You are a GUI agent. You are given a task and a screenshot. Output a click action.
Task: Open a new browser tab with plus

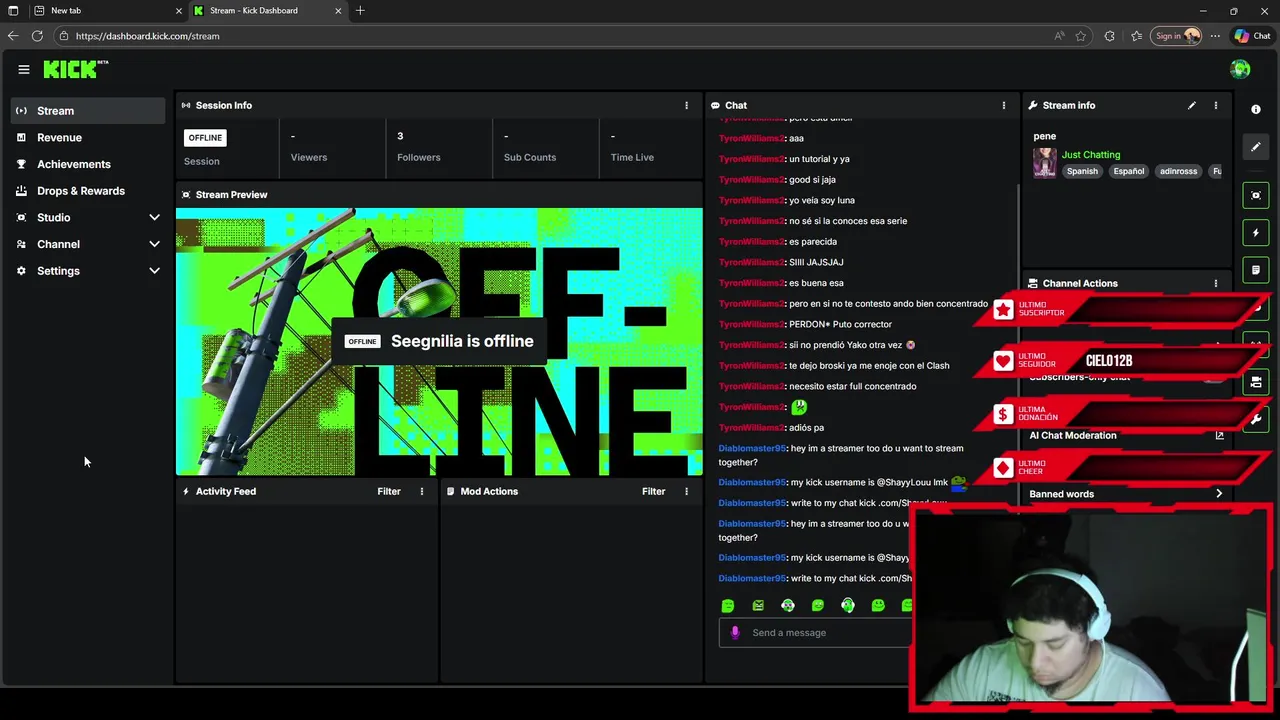[x=360, y=11]
